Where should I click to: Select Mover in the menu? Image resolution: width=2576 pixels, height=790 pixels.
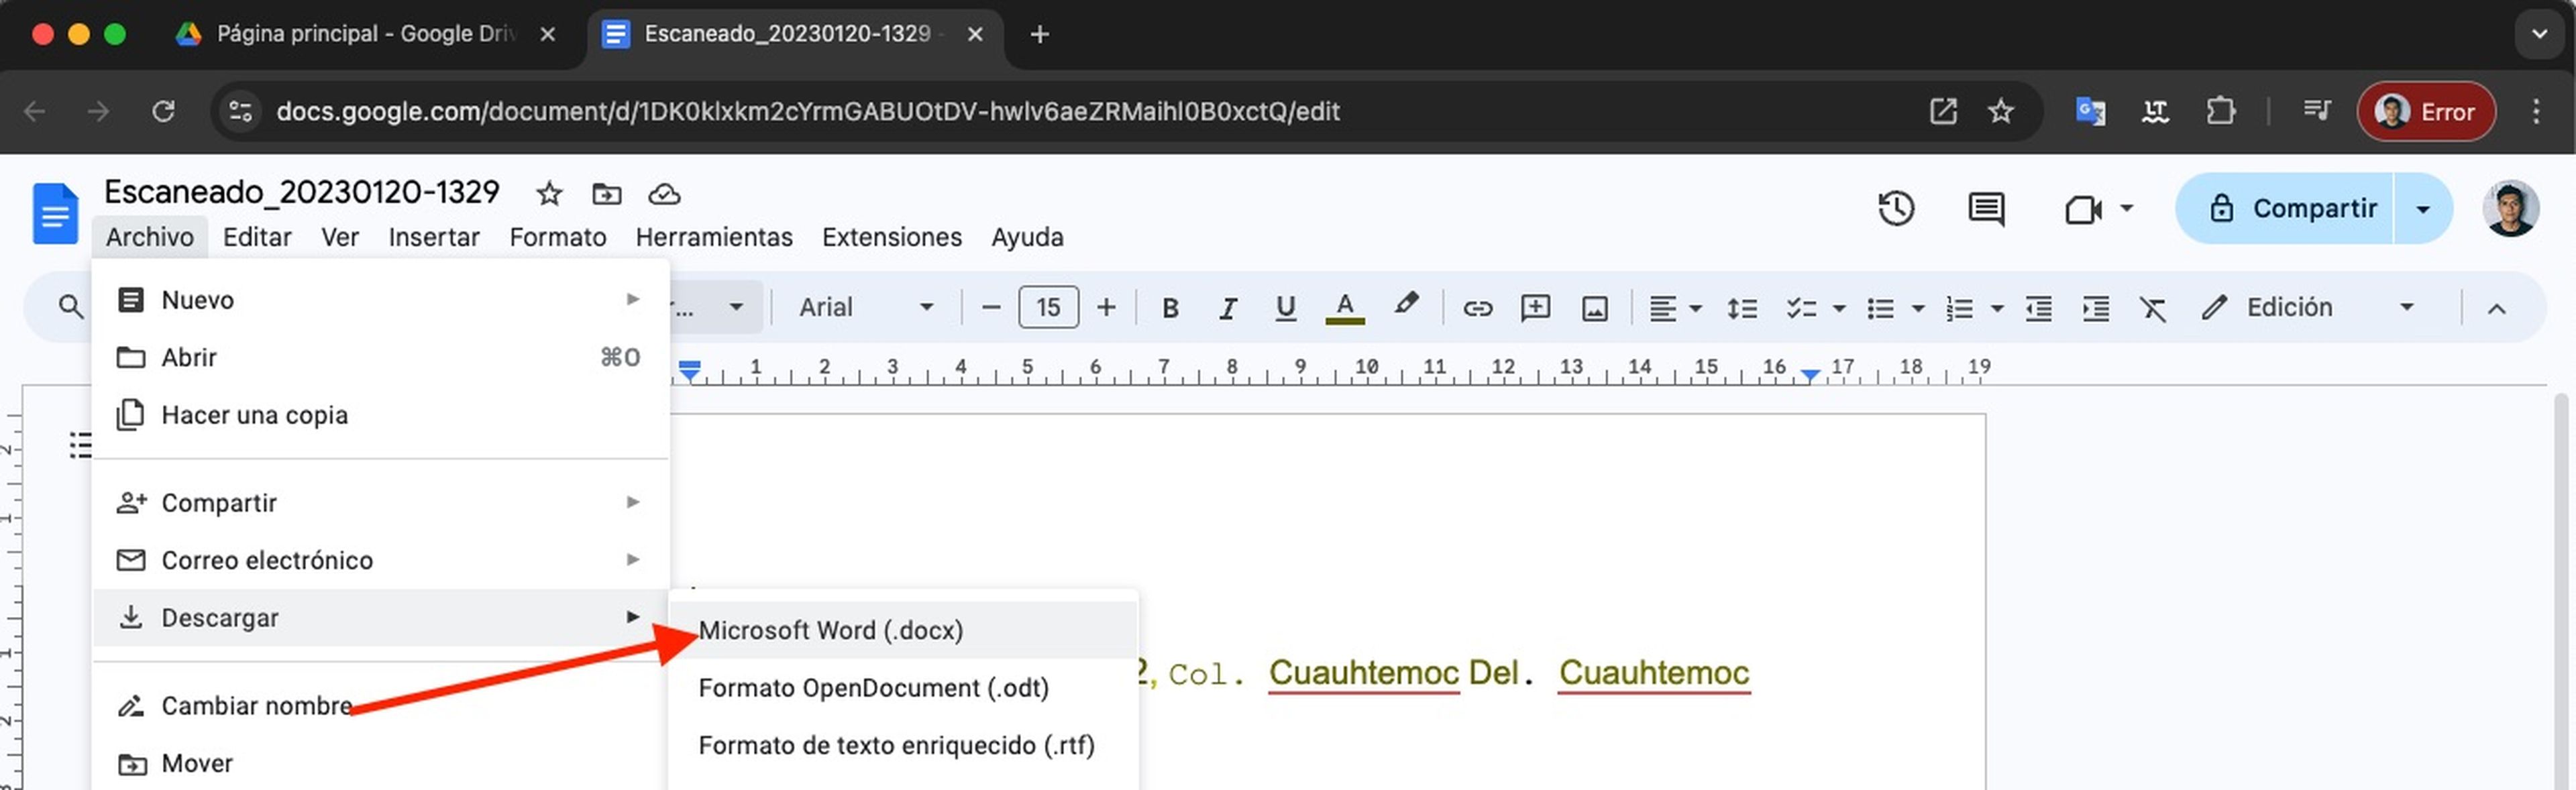point(380,764)
